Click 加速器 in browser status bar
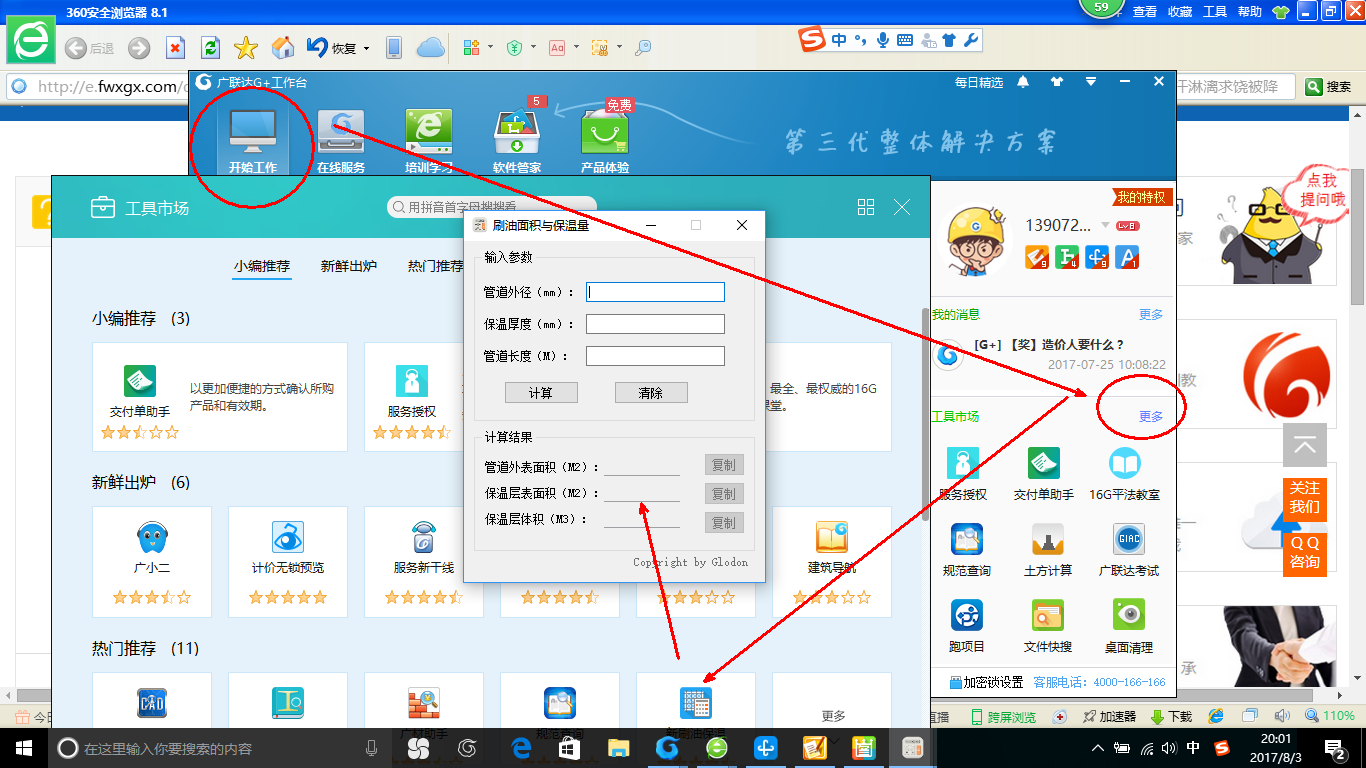1366x768 pixels. [1108, 717]
